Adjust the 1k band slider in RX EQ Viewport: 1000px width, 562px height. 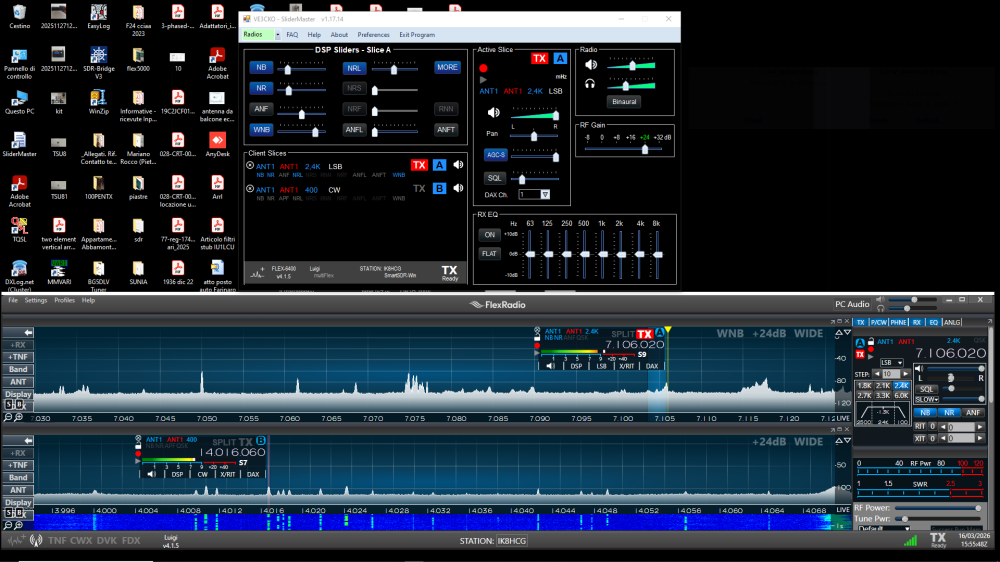603,254
